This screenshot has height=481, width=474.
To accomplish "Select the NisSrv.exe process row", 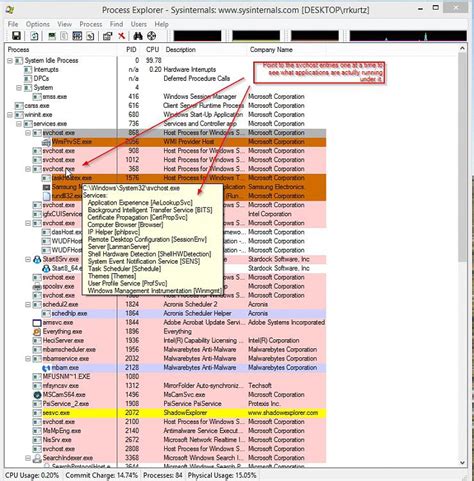I will tap(179, 440).
